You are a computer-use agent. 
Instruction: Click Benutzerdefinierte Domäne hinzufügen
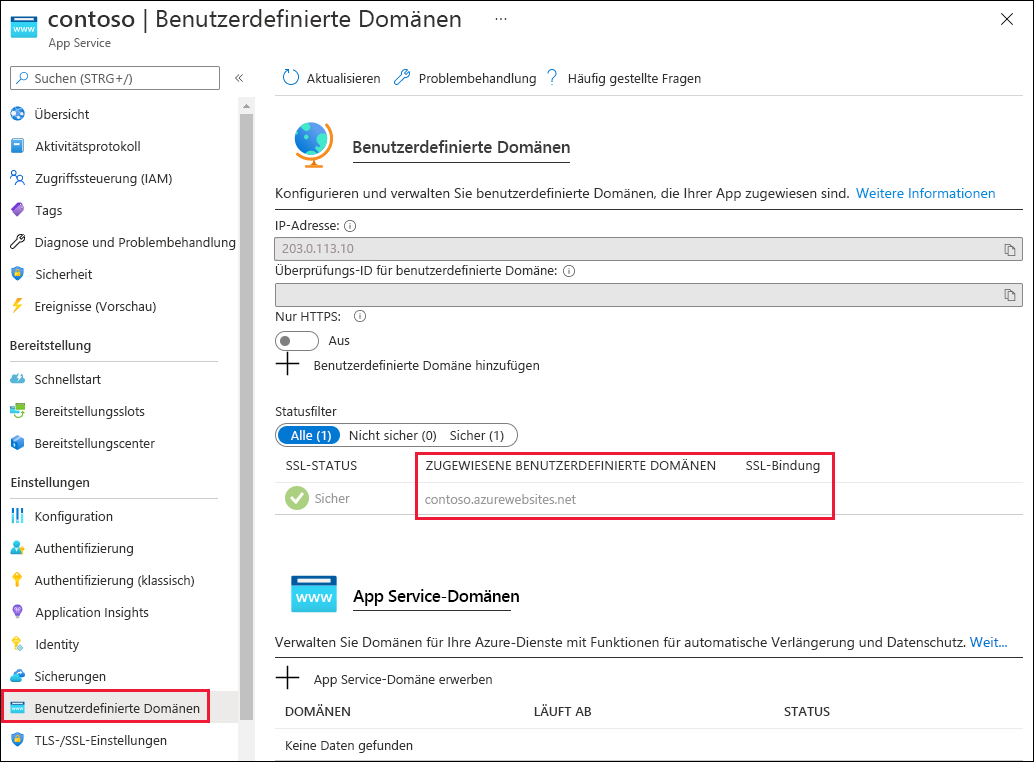point(427,365)
